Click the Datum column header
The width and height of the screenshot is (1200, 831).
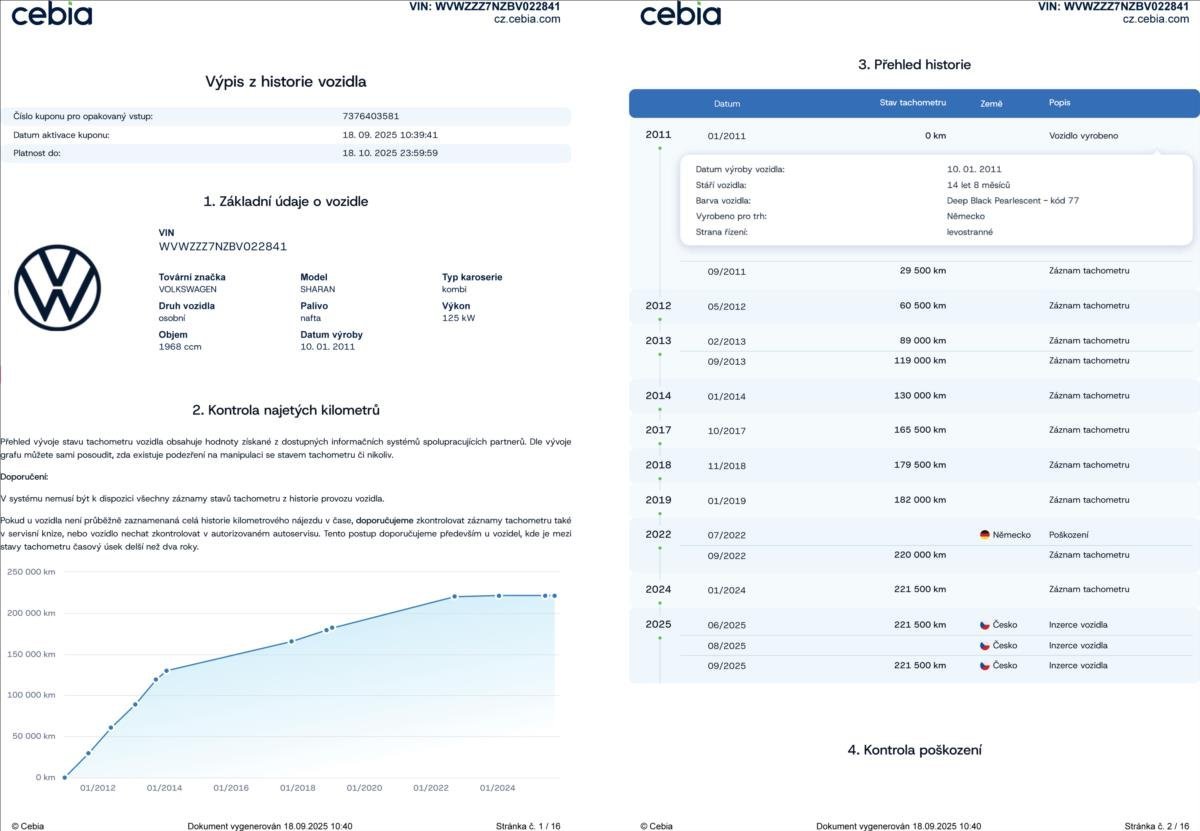click(x=727, y=104)
